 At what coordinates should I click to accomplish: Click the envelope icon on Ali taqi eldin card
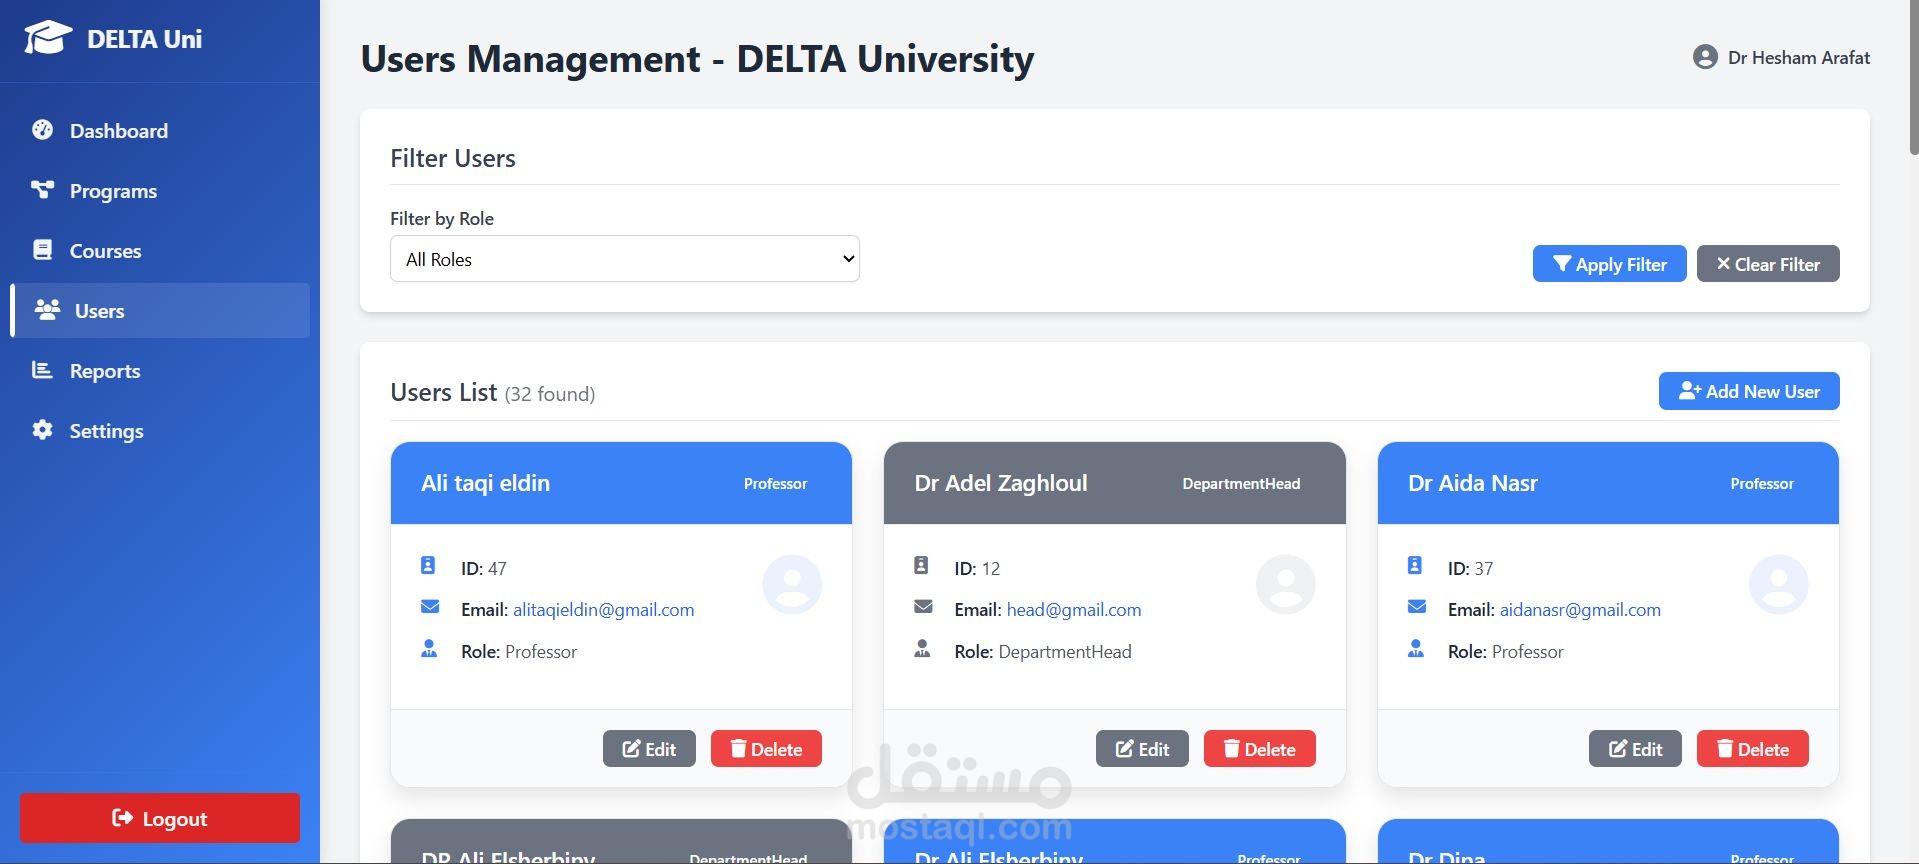430,607
